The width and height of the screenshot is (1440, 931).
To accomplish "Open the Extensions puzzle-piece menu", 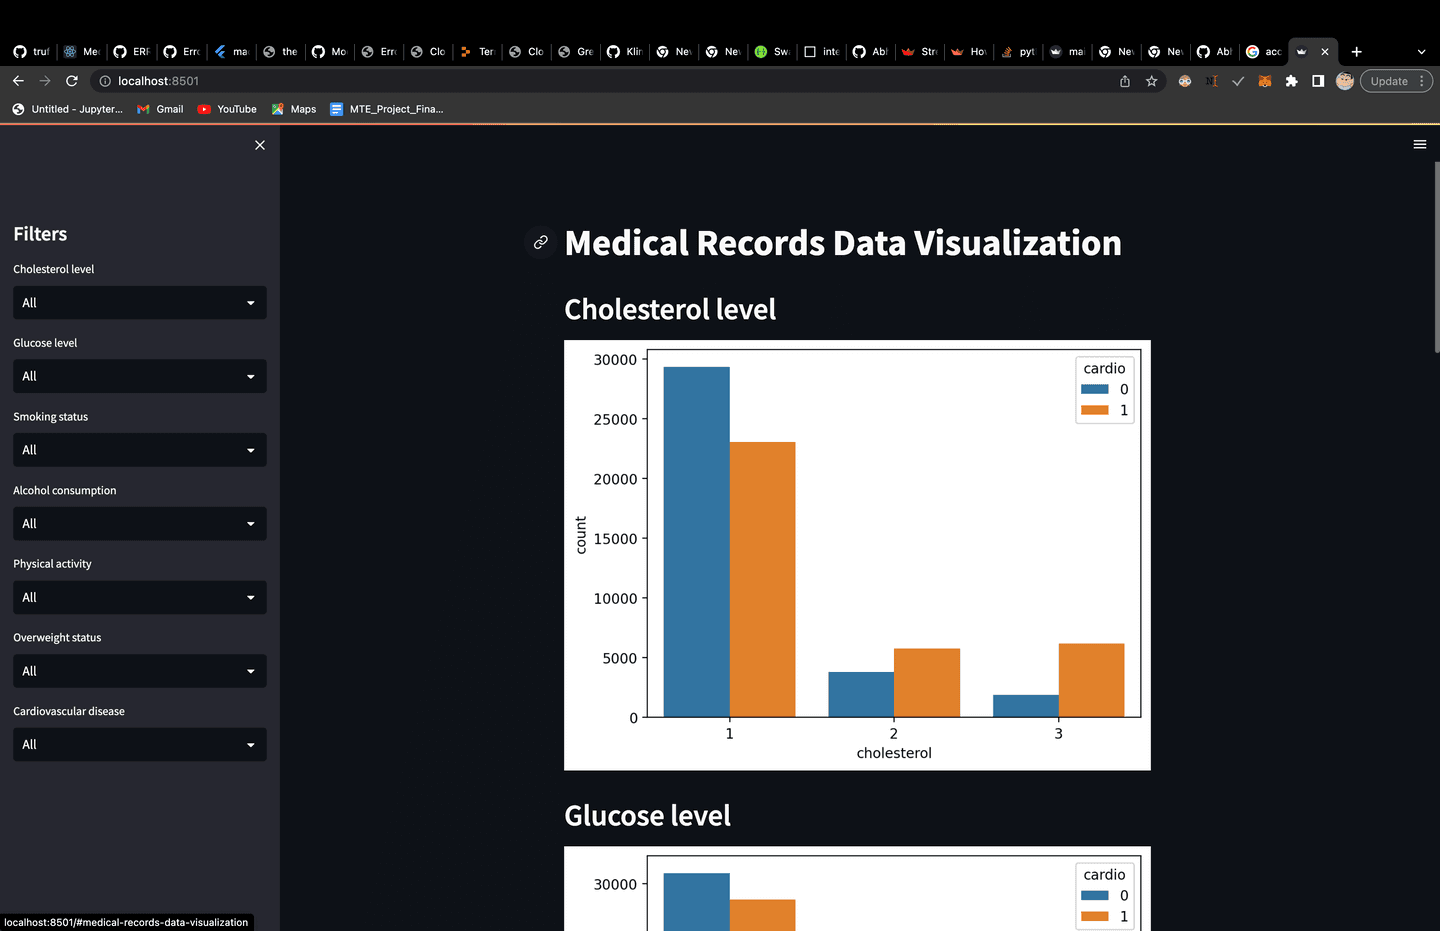I will pos(1292,81).
